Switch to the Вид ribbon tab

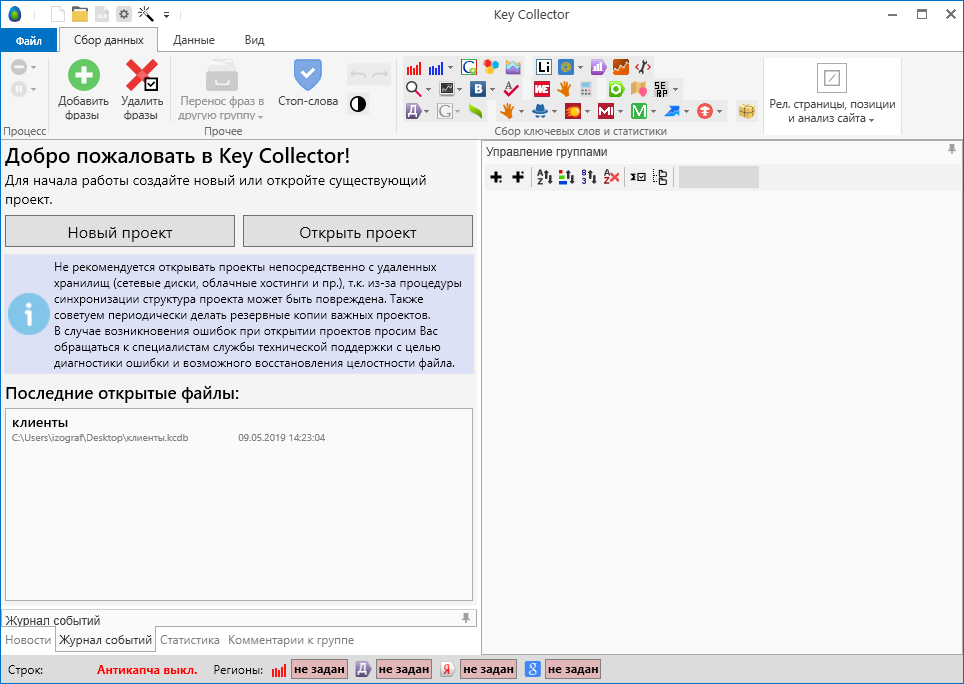pyautogui.click(x=254, y=40)
